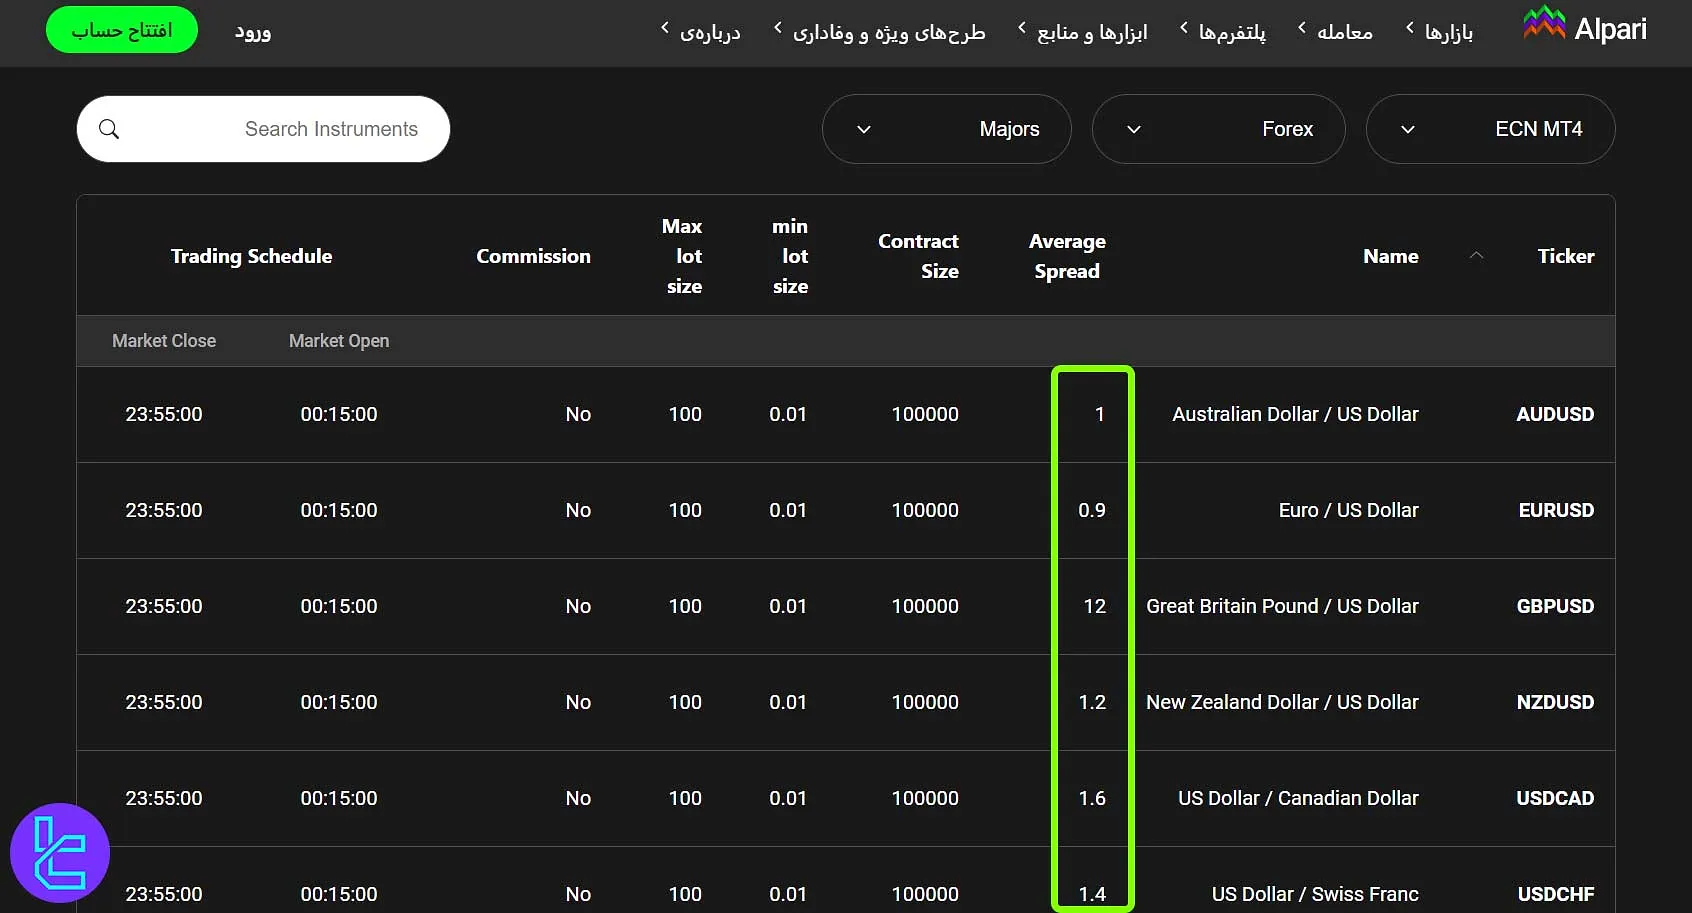Open the ابزارها و منابع menu

tap(1092, 31)
